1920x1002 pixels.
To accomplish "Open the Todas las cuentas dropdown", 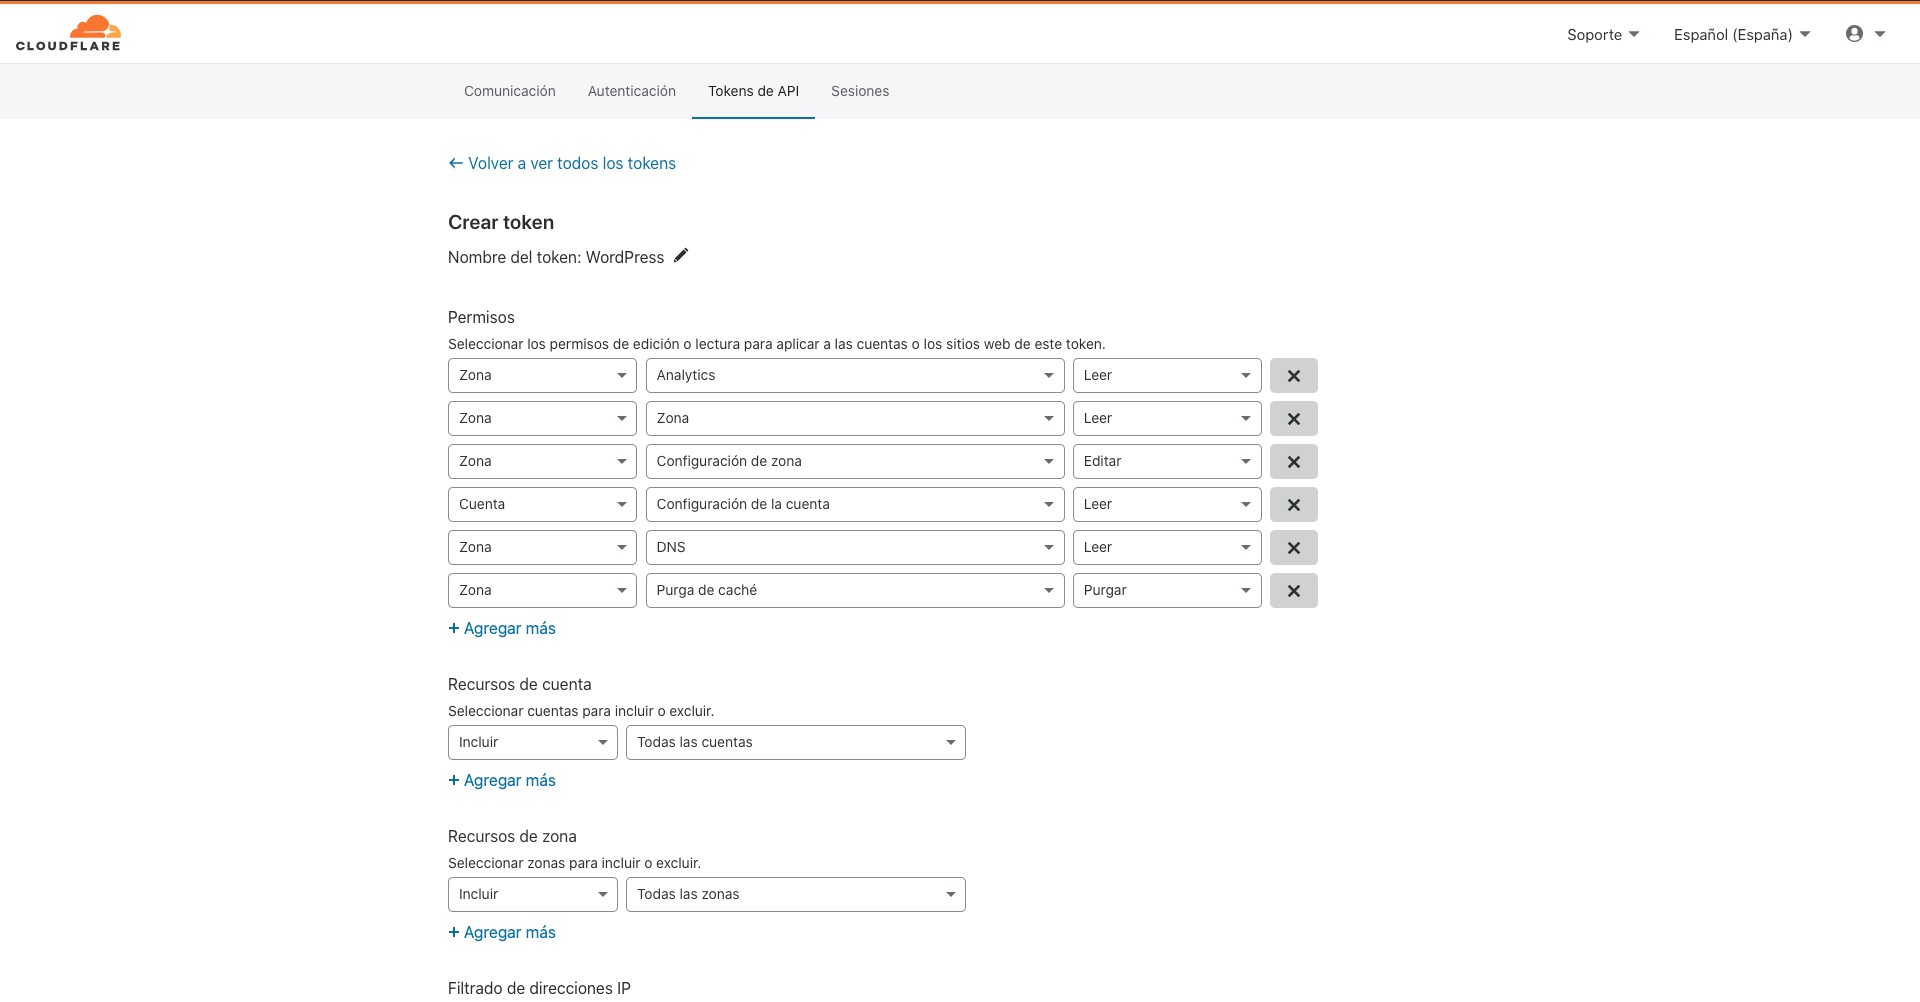I will [x=795, y=743].
